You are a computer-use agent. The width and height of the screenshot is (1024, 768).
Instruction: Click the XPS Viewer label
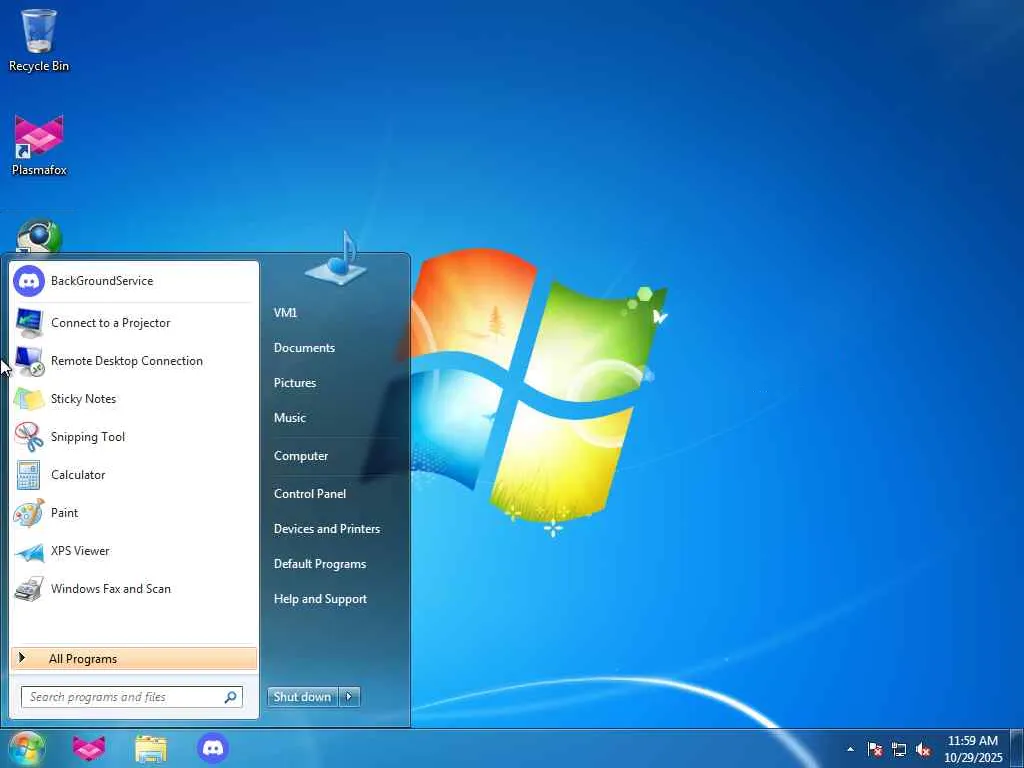click(80, 551)
